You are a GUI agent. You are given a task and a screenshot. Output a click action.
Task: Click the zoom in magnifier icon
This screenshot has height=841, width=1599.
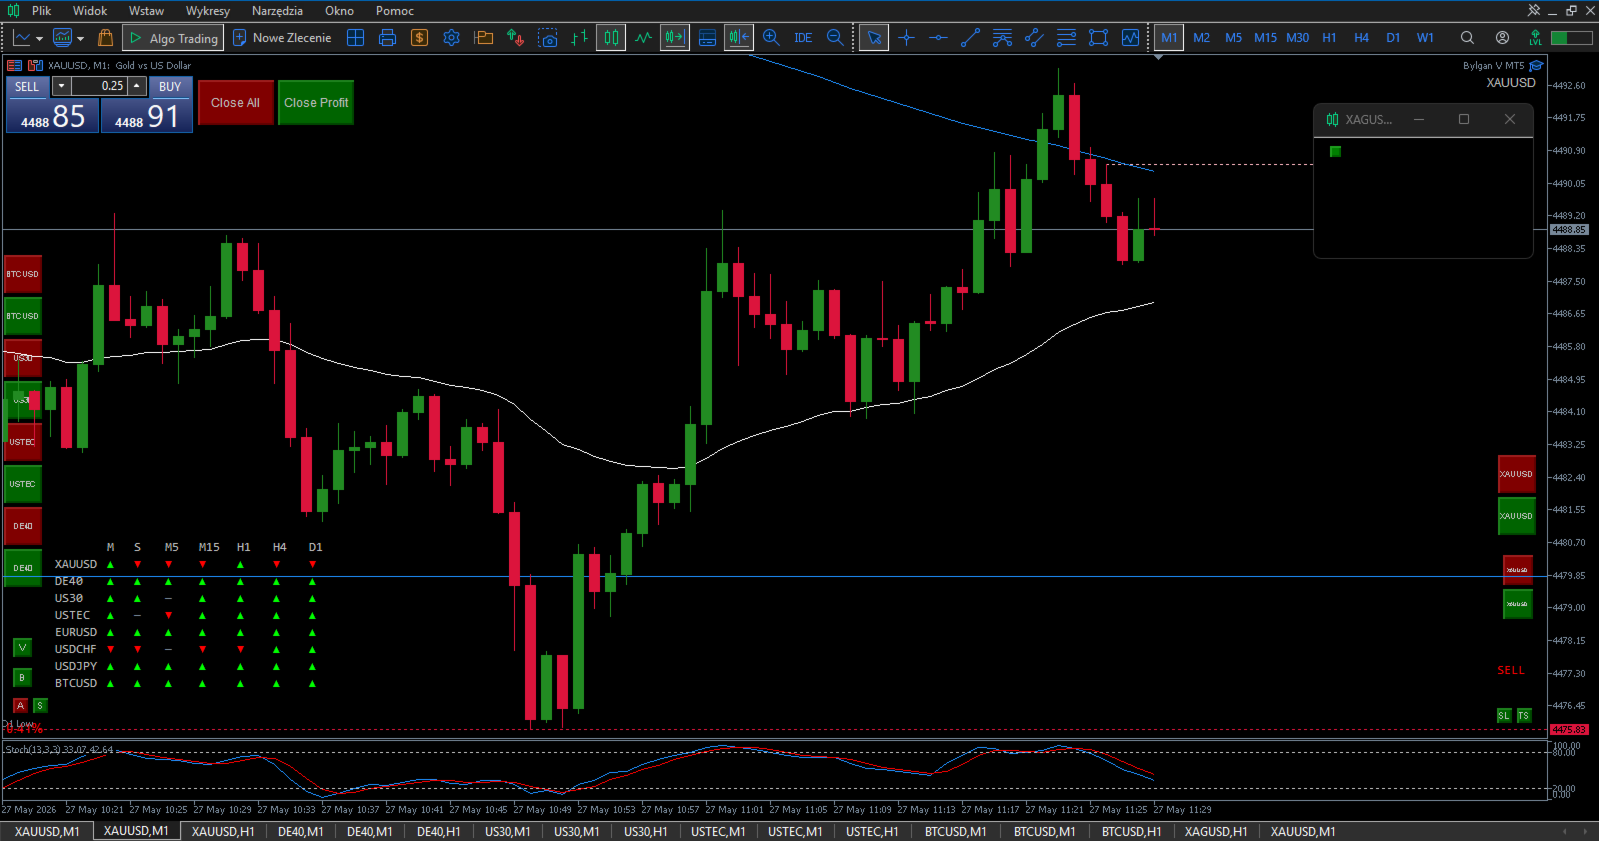click(x=771, y=38)
